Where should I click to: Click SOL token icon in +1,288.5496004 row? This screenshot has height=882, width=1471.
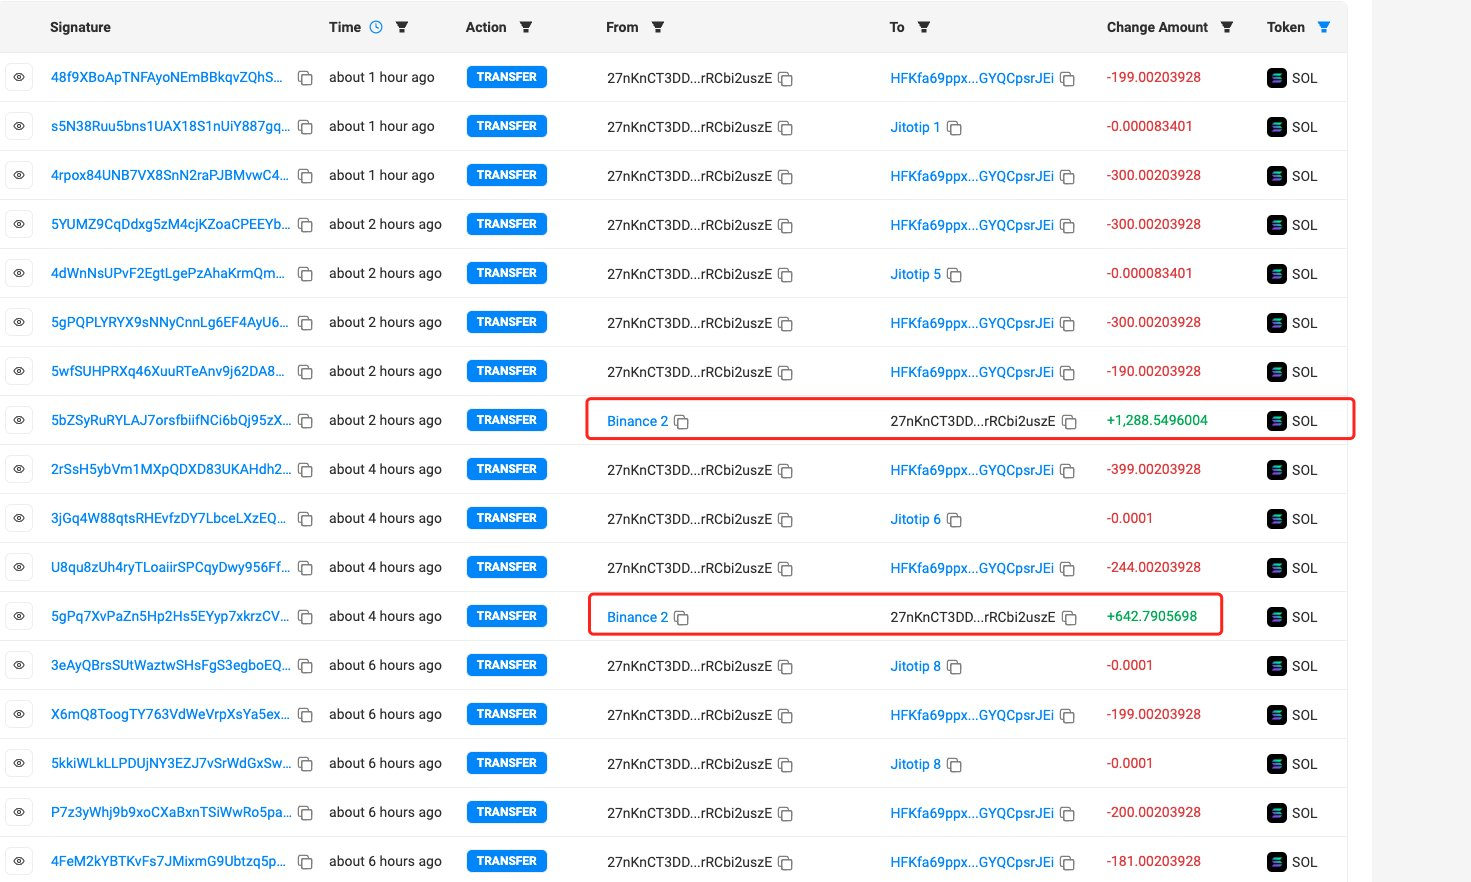1277,421
